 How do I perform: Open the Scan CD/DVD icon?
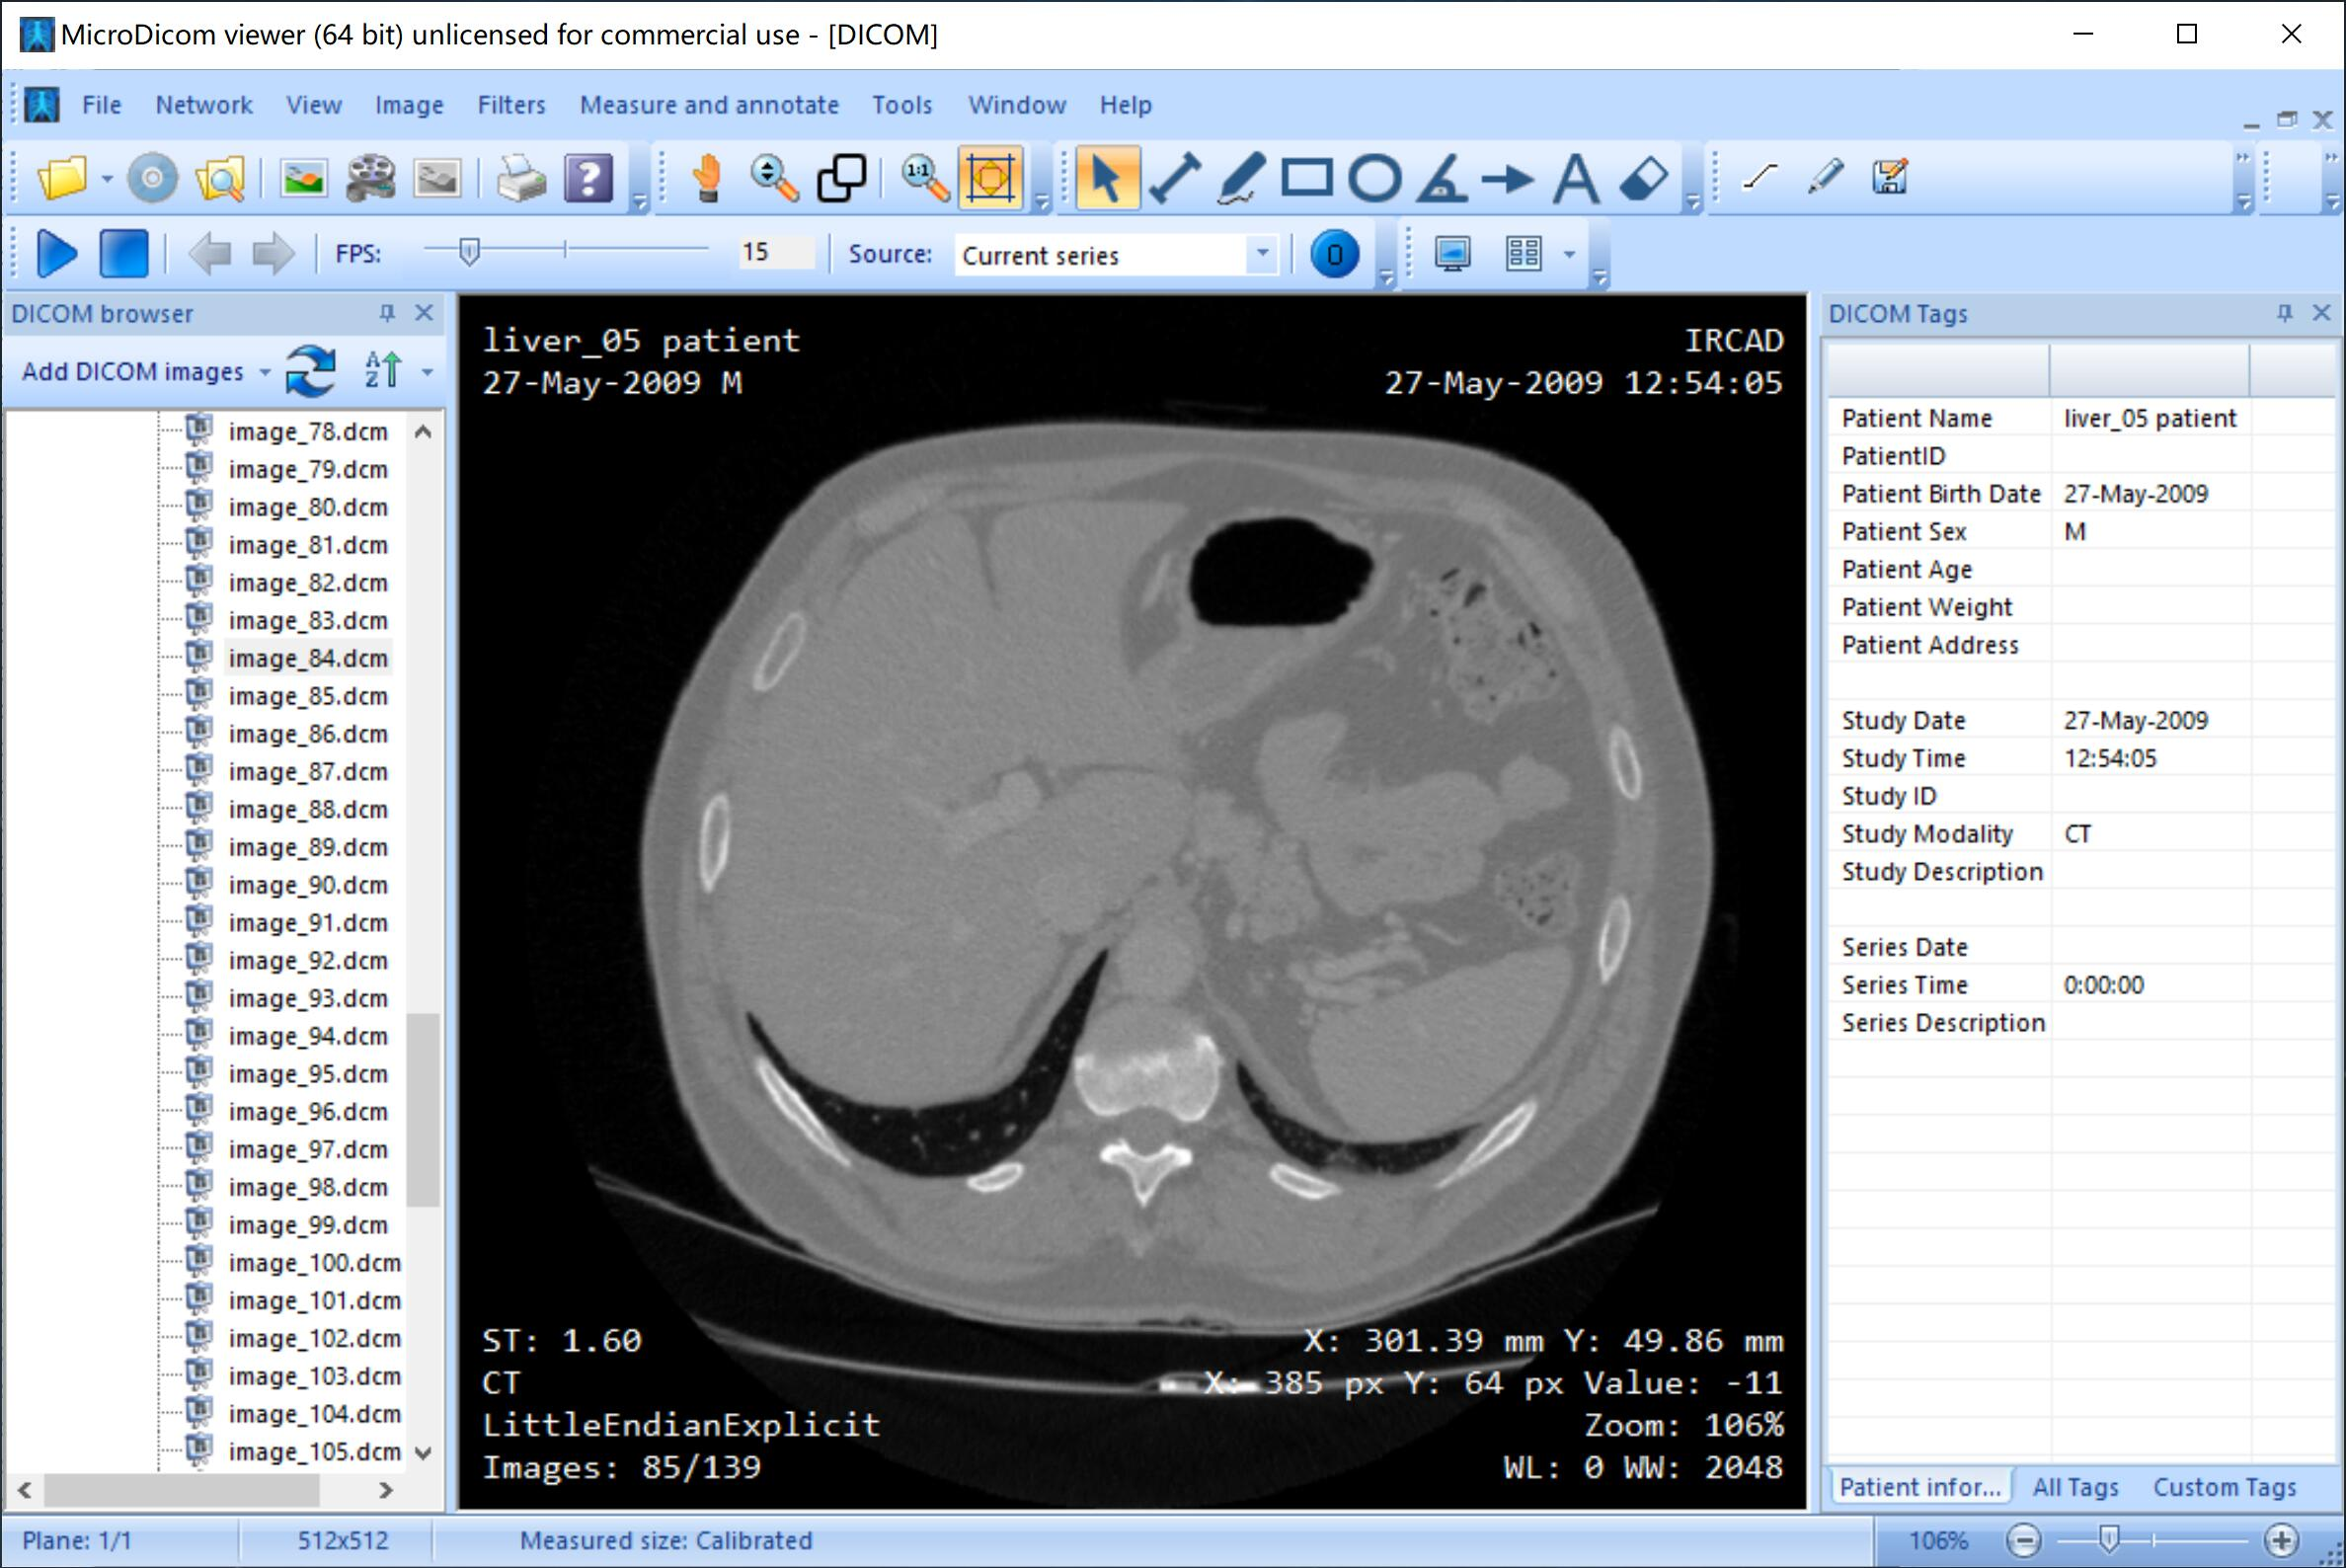point(153,179)
